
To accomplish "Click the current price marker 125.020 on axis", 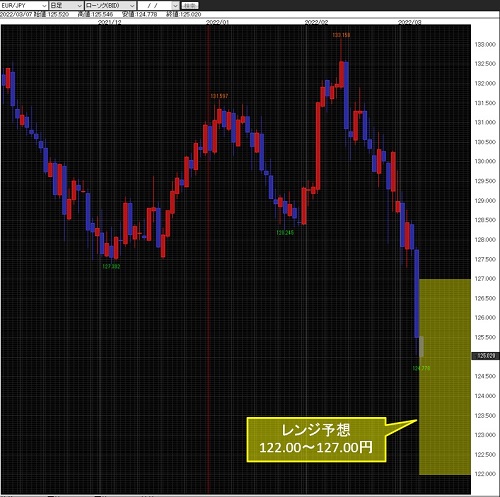I will click(x=486, y=356).
